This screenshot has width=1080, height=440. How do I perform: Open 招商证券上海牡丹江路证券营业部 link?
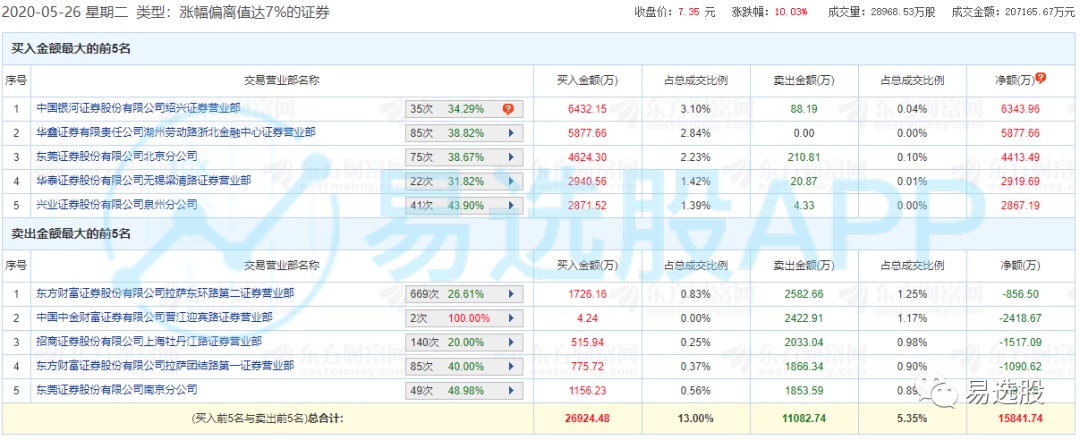[149, 341]
